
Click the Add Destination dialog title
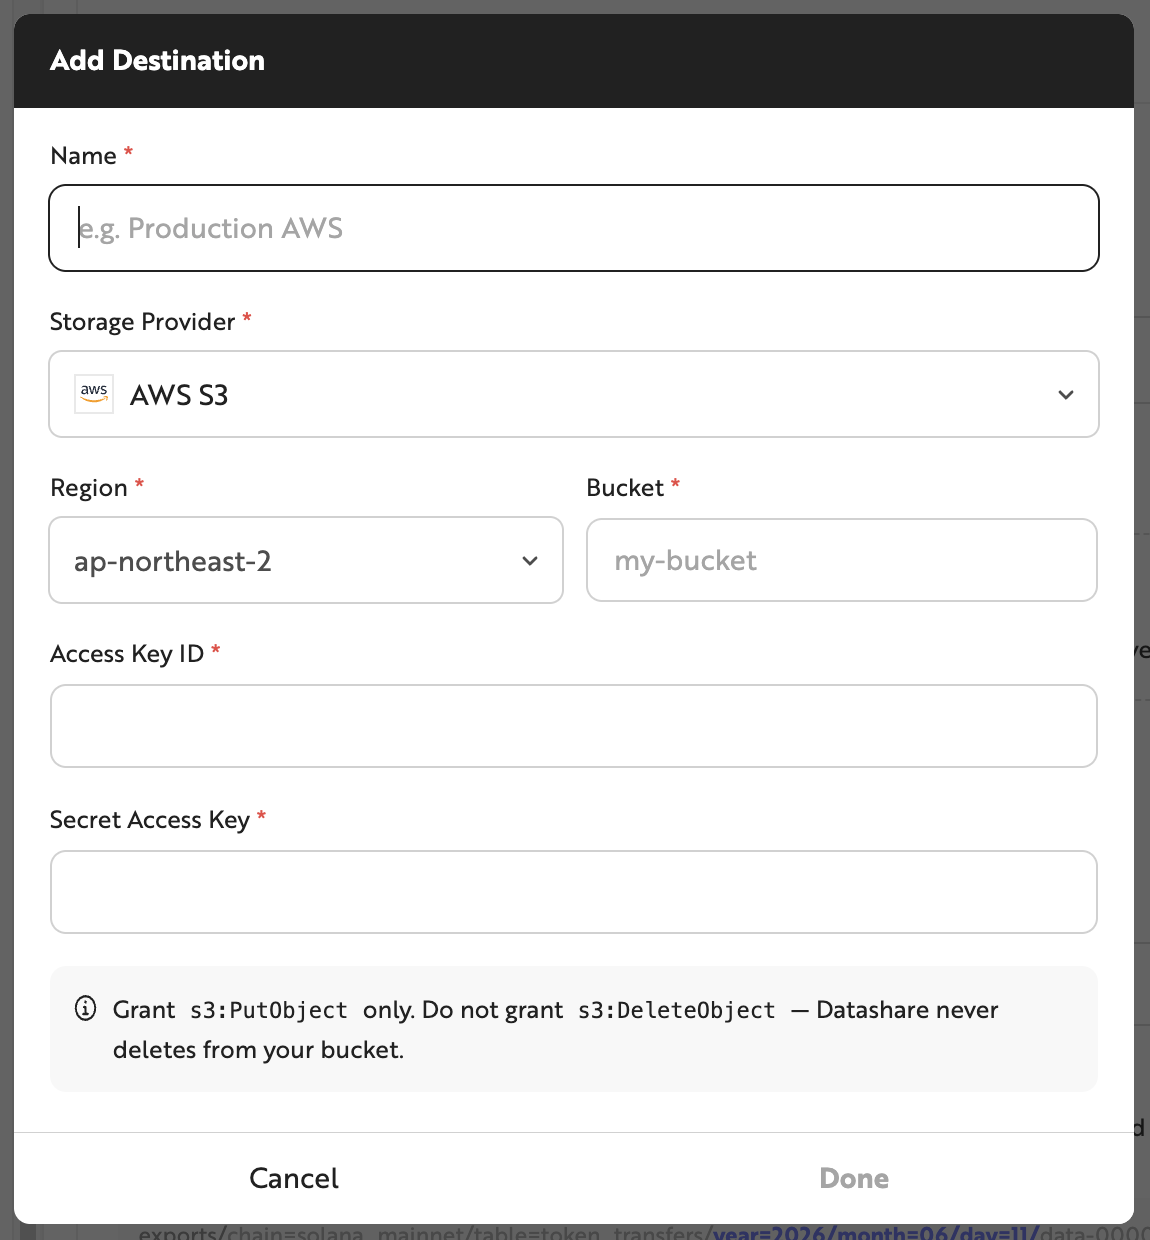pyautogui.click(x=158, y=60)
